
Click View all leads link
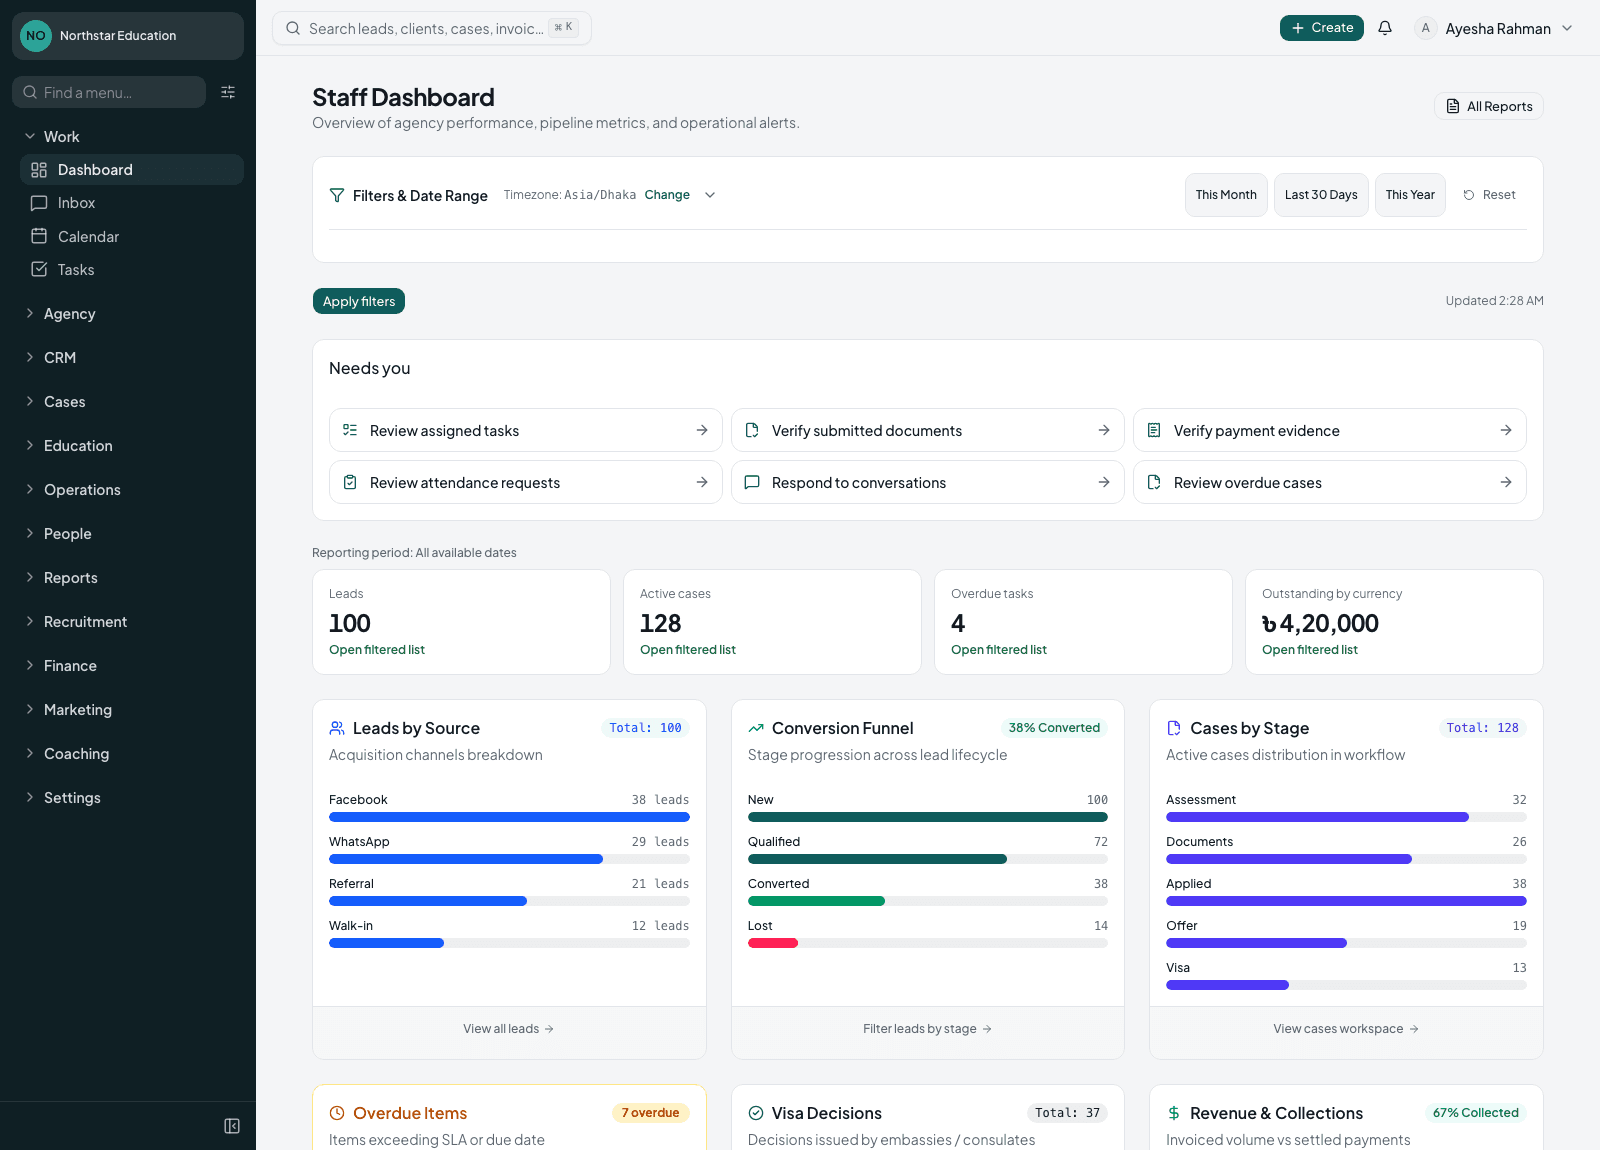click(x=509, y=1029)
